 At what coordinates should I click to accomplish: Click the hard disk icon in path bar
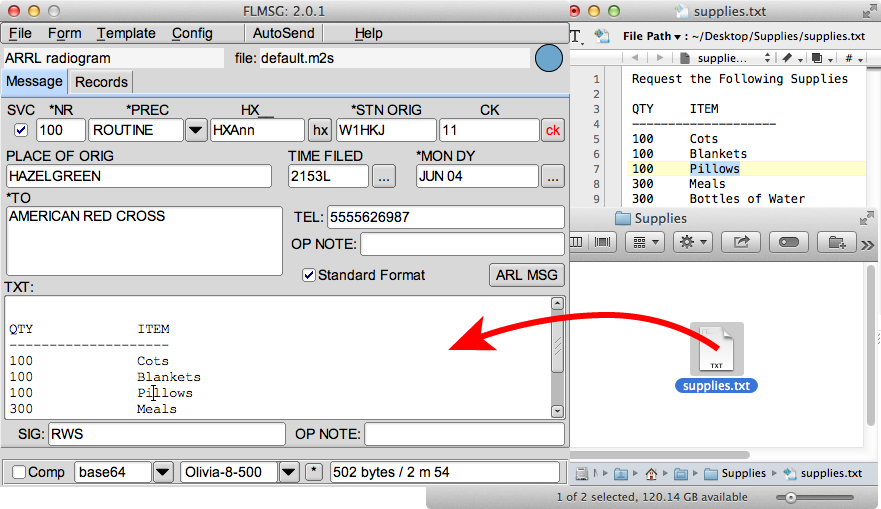click(x=582, y=474)
